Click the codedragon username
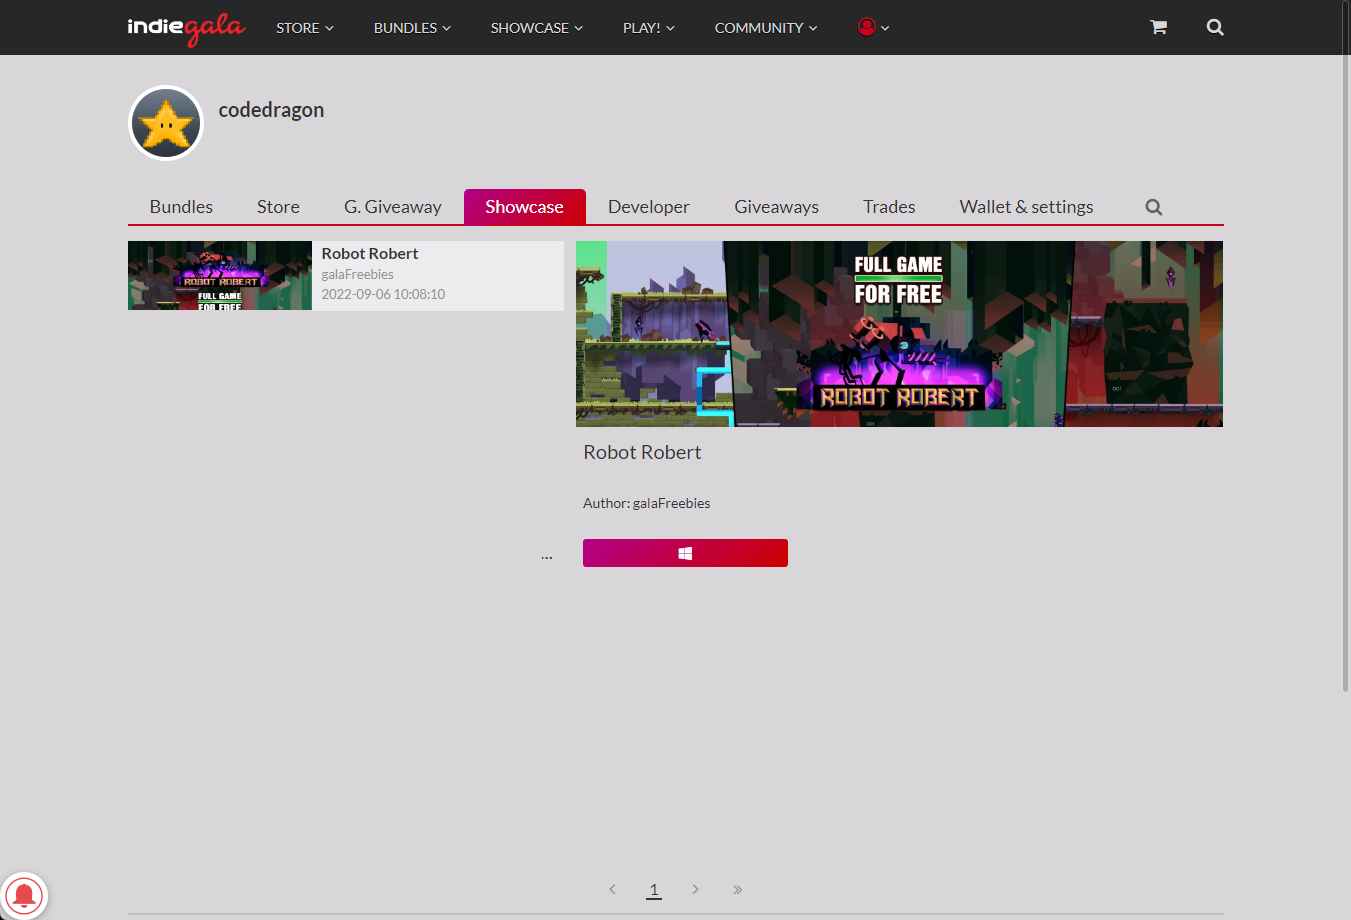Screen dimensions: 1351x920 click(x=271, y=110)
